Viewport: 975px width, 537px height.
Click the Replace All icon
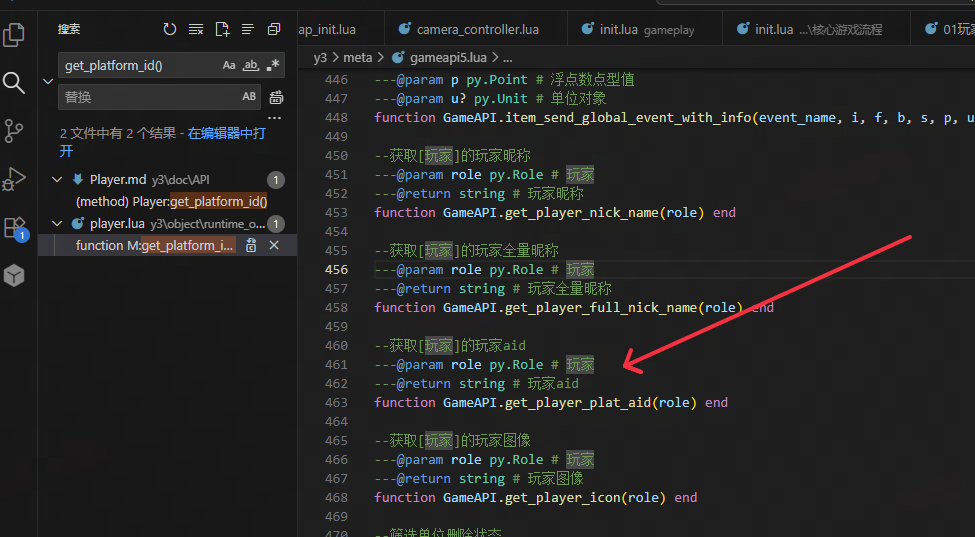click(x=276, y=97)
